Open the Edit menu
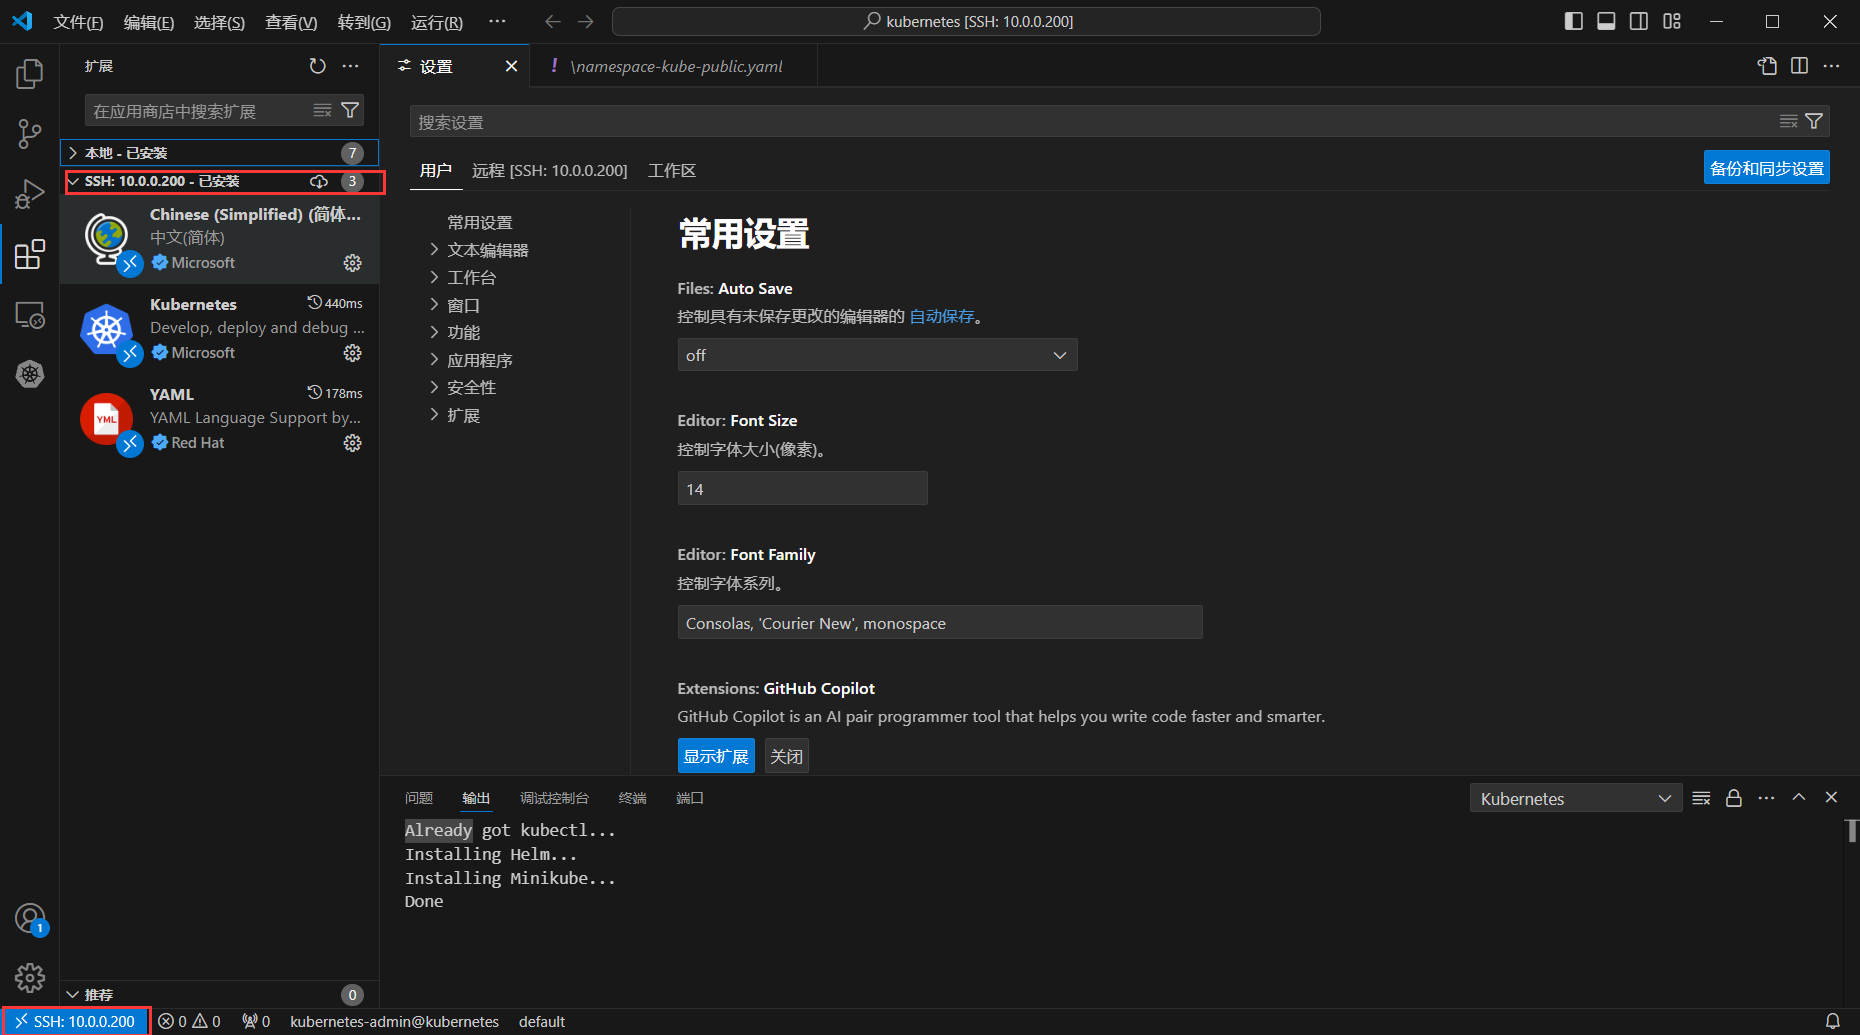 [x=148, y=22]
